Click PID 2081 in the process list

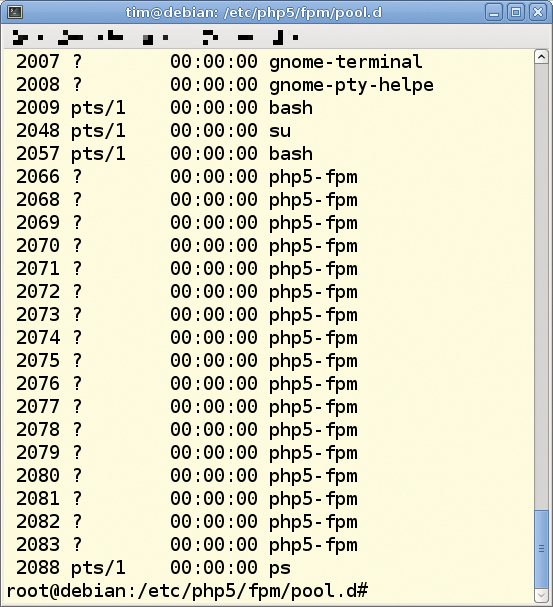coord(38,499)
